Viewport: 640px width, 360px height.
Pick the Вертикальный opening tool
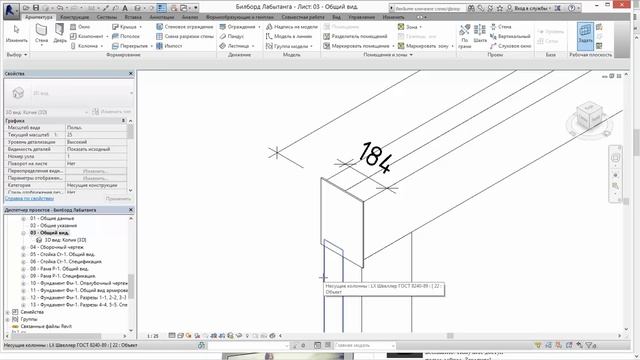click(510, 36)
